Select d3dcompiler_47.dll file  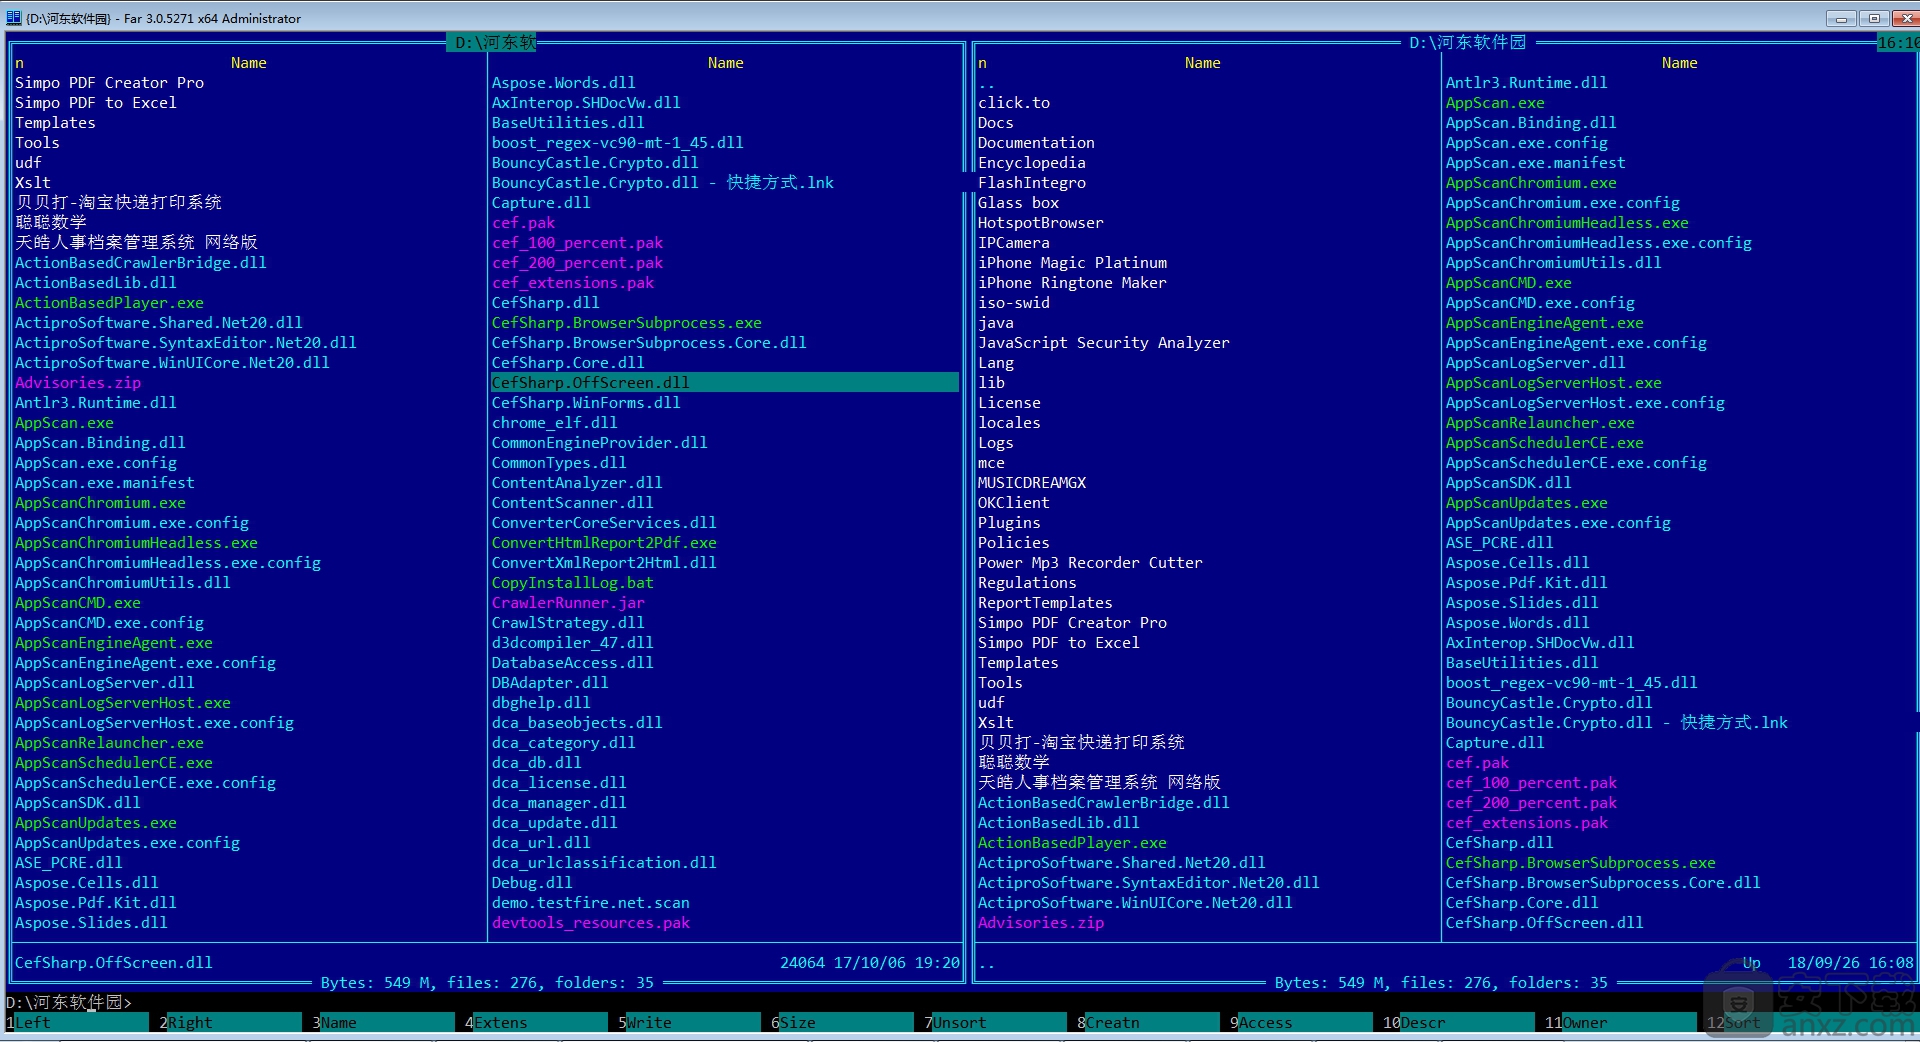click(572, 642)
